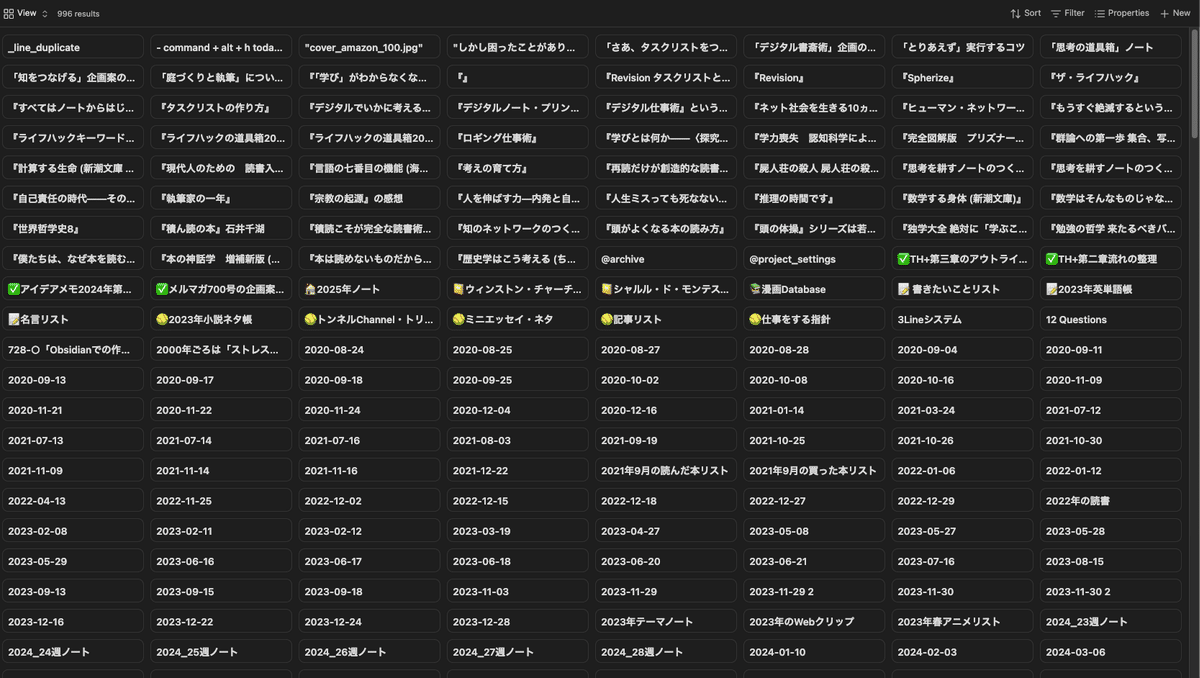Open the 『推理の時間です』 card
The image size is (1200, 678).
coord(814,199)
